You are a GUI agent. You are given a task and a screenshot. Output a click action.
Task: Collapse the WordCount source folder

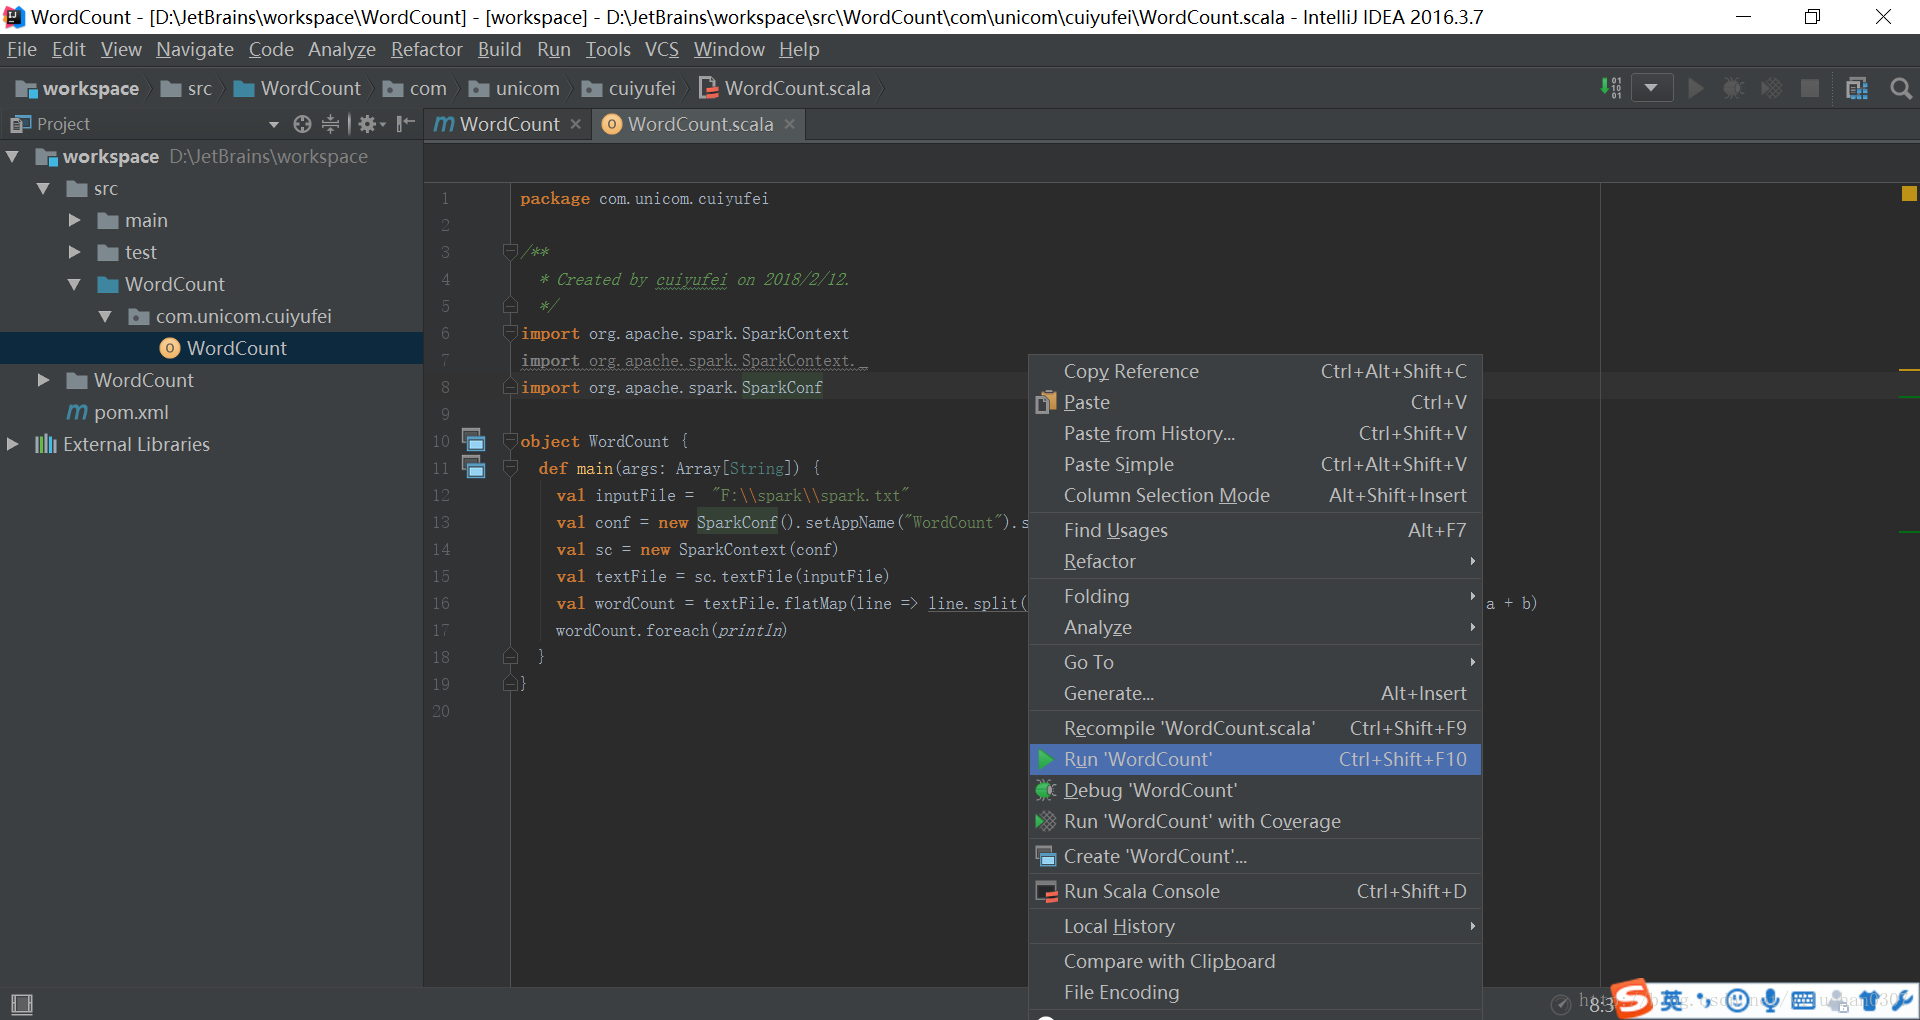[x=74, y=284]
